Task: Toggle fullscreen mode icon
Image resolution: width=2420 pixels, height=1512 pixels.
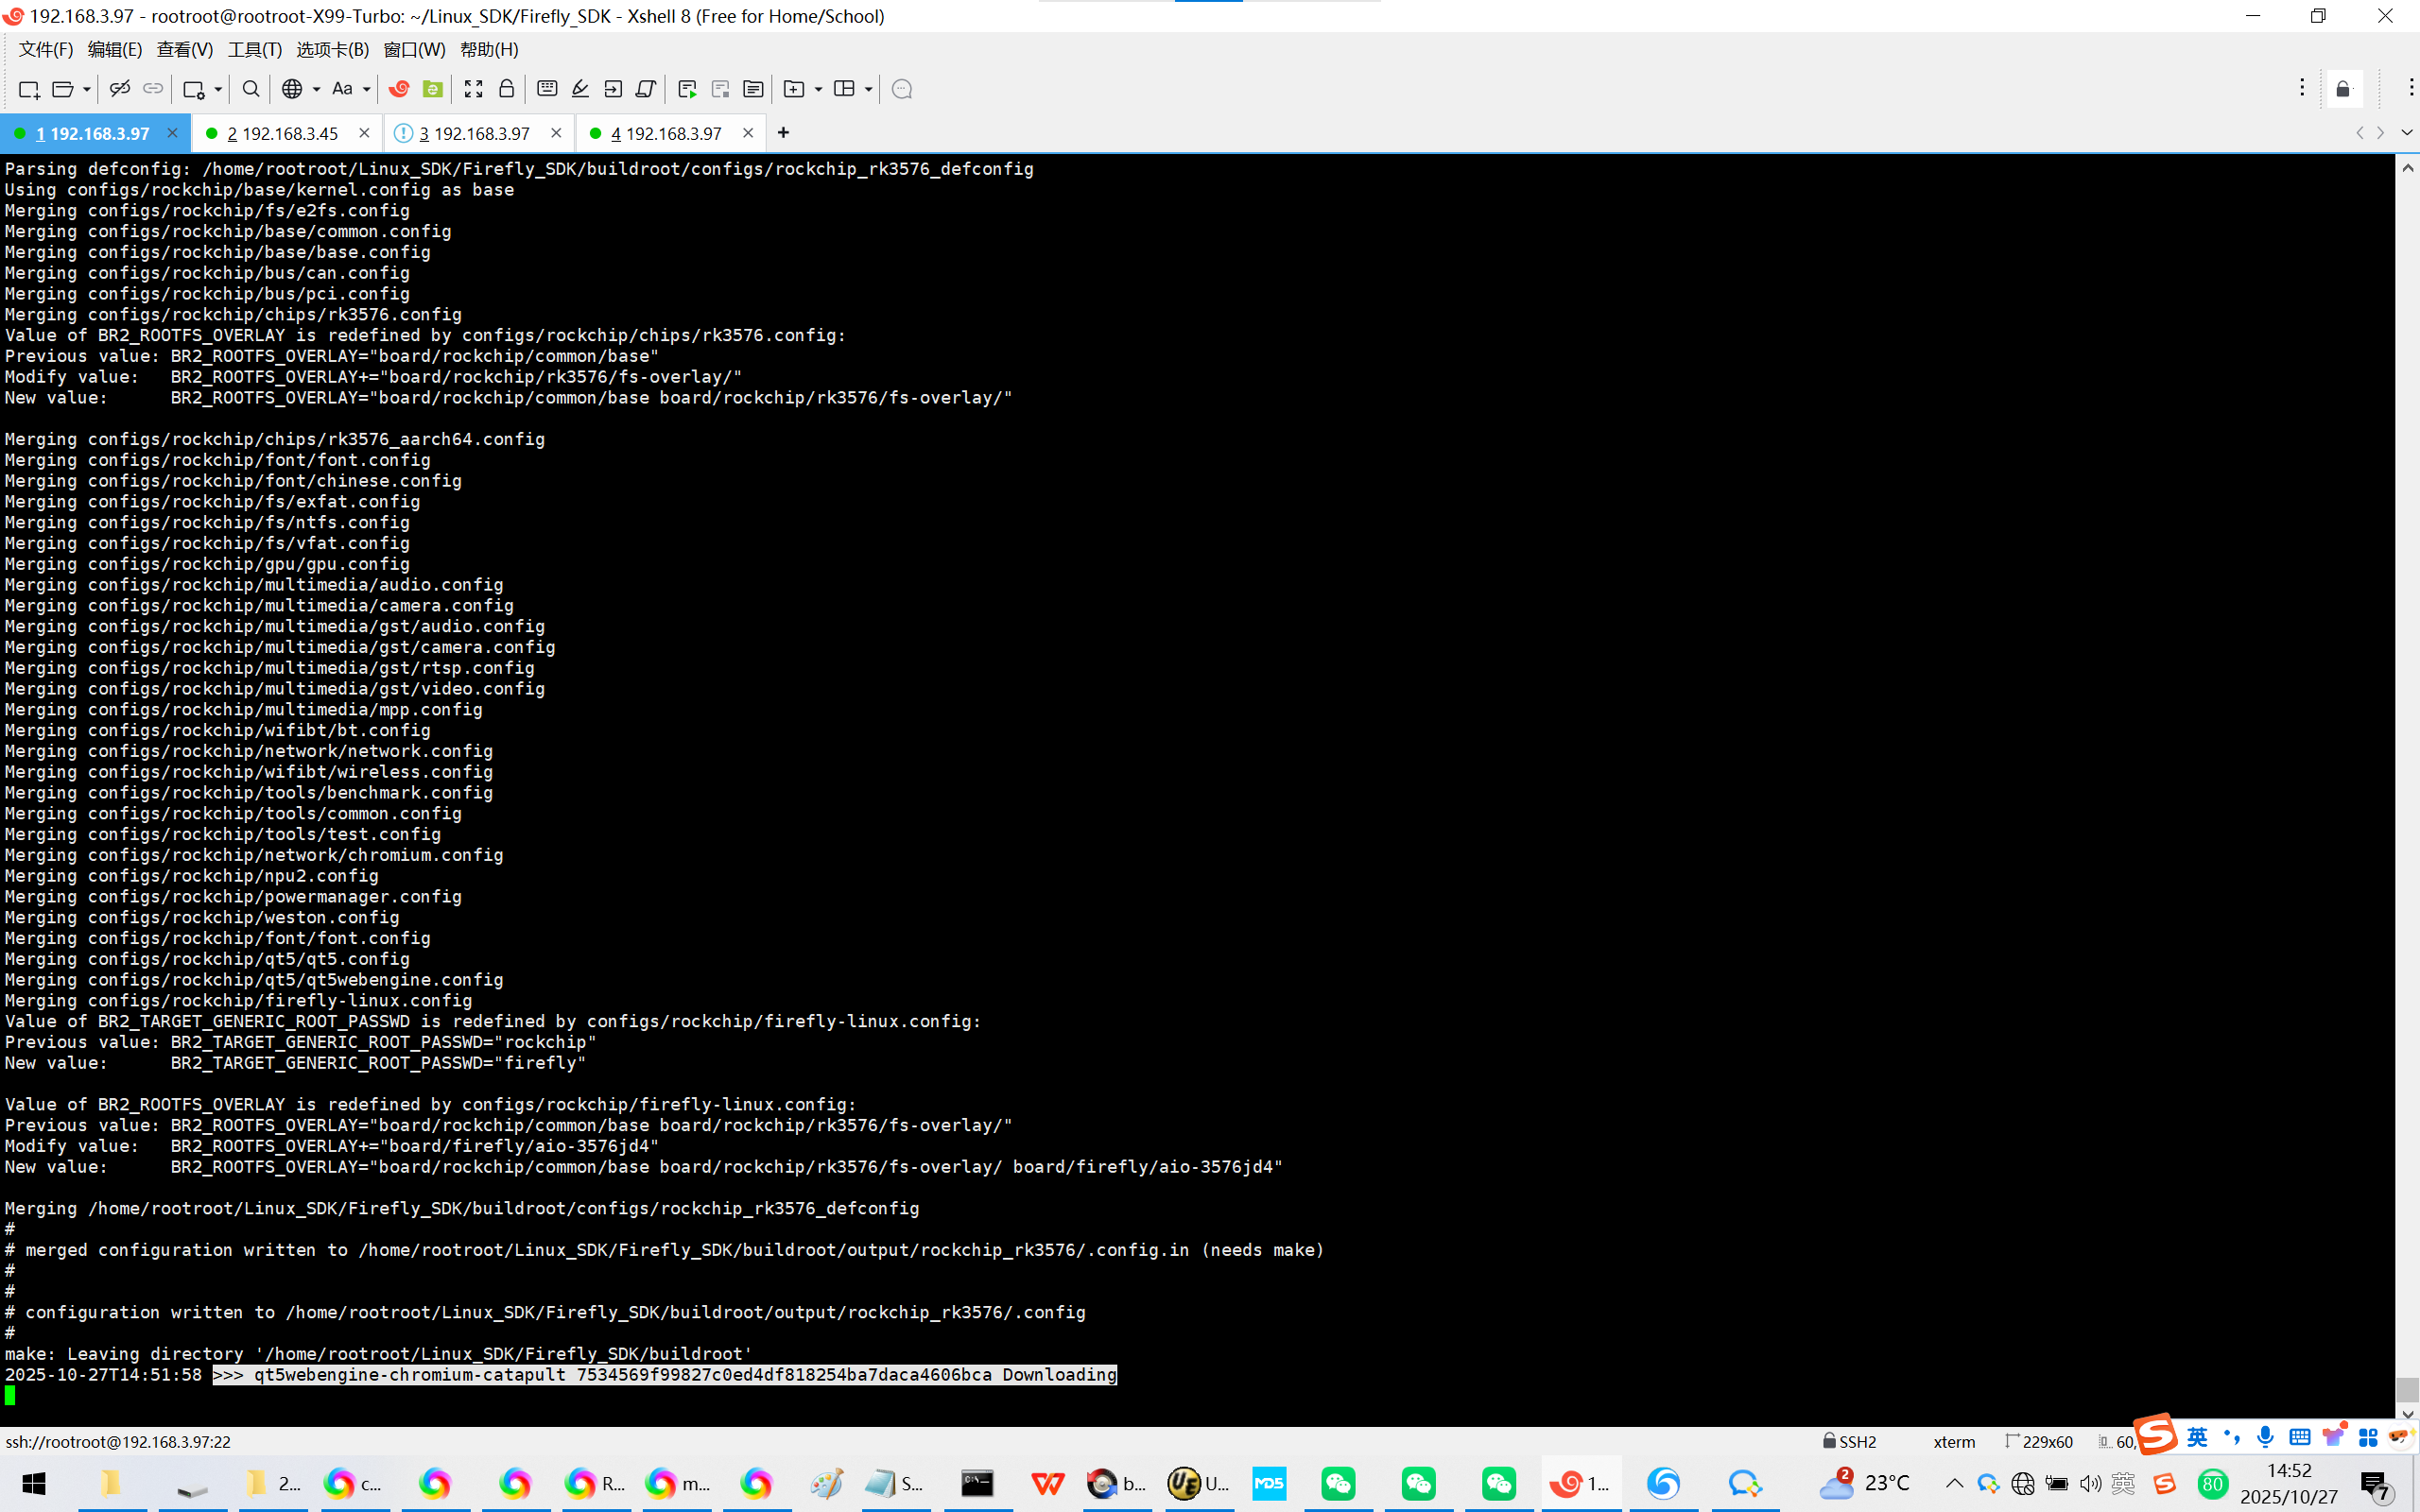Action: (473, 89)
